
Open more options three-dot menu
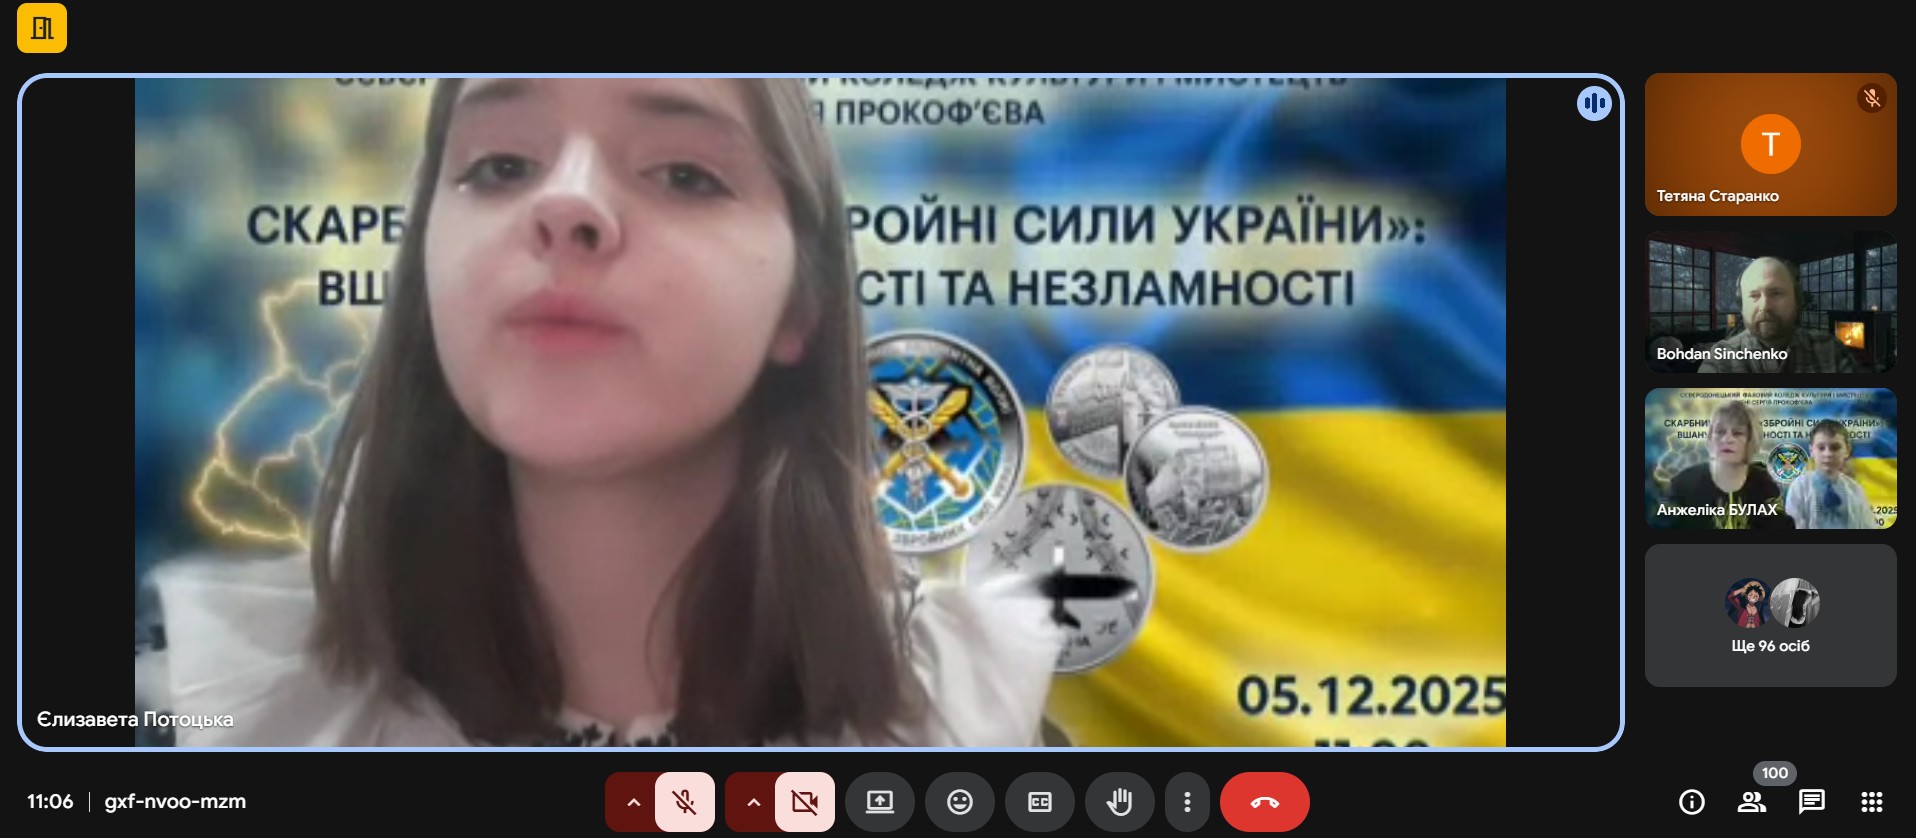point(1187,802)
